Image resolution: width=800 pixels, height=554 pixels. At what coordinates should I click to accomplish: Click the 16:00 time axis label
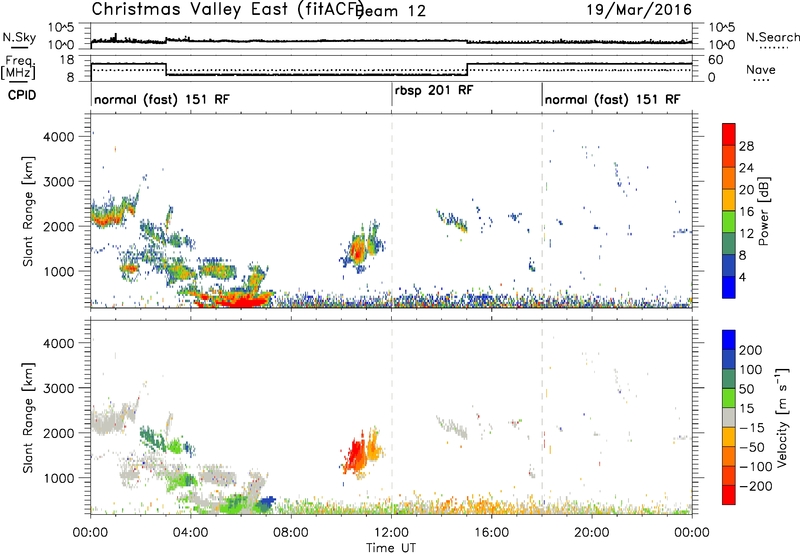(491, 532)
